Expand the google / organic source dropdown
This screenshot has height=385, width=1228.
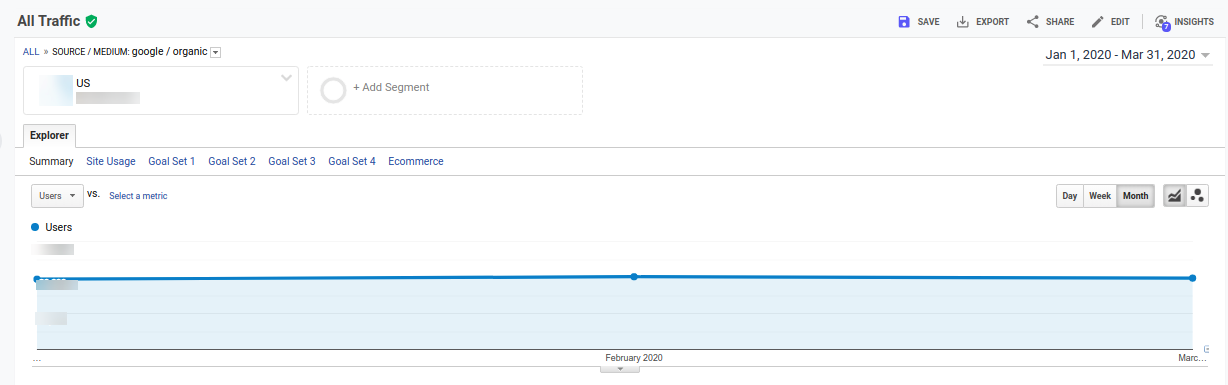[215, 52]
